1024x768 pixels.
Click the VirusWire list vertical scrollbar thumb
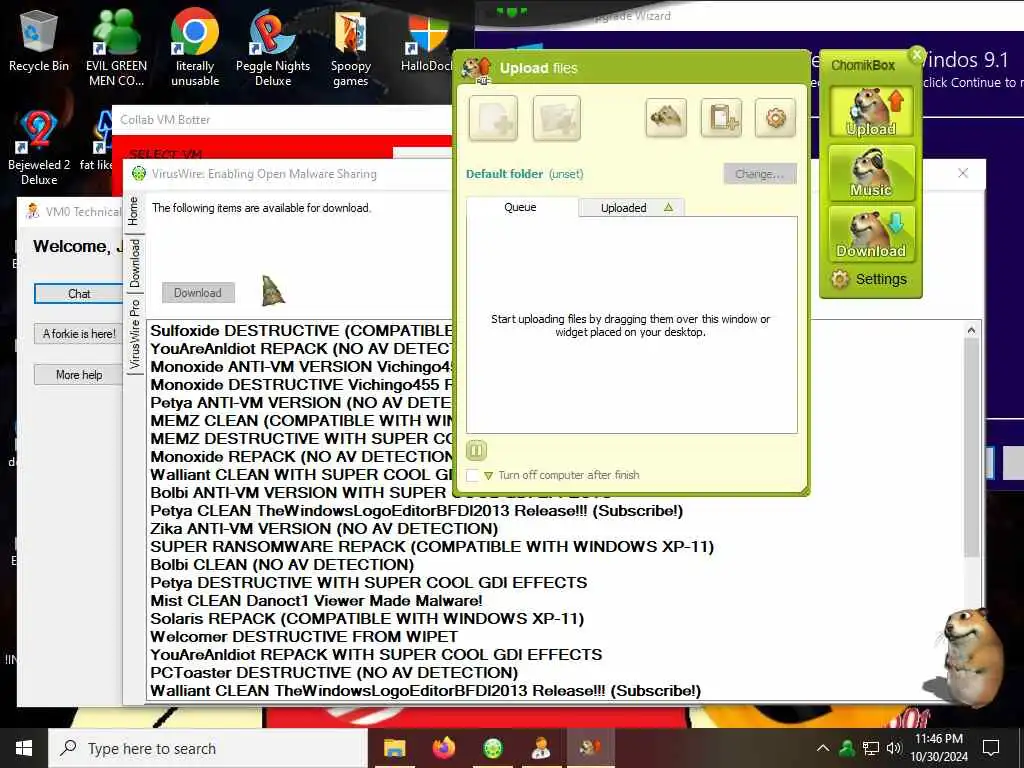click(x=972, y=447)
